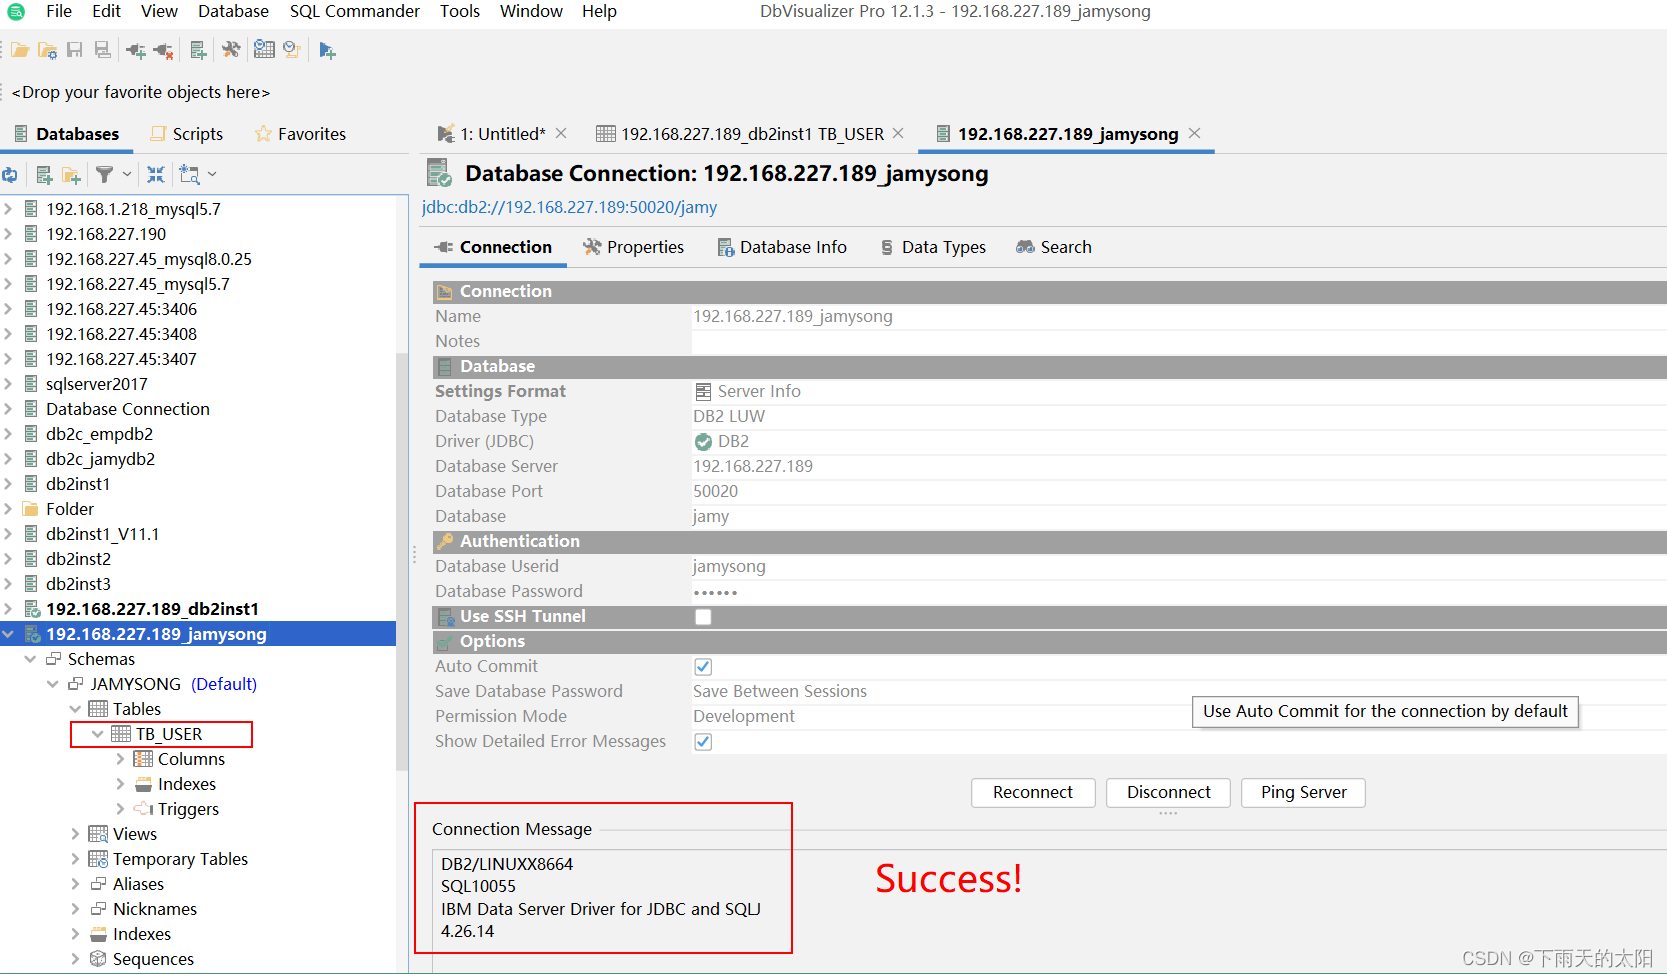Click the Disconnect All plug icon
1667x977 pixels.
pos(164,50)
